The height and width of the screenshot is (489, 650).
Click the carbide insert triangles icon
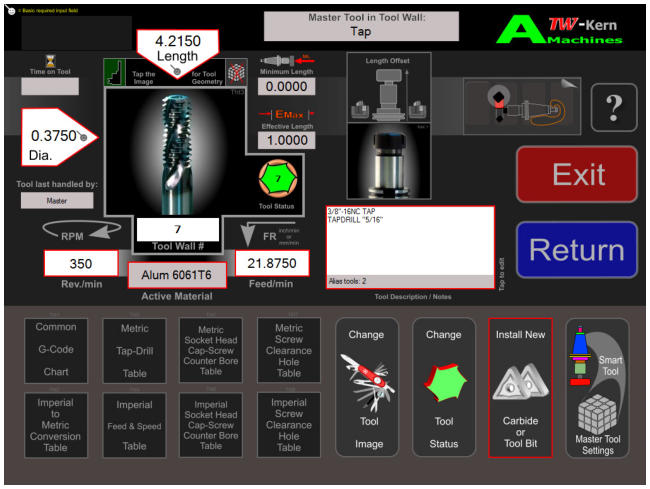(520, 382)
